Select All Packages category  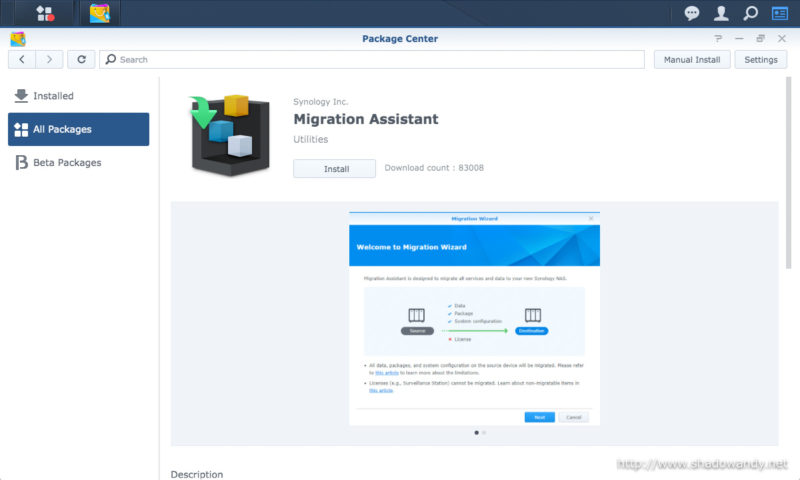point(79,129)
